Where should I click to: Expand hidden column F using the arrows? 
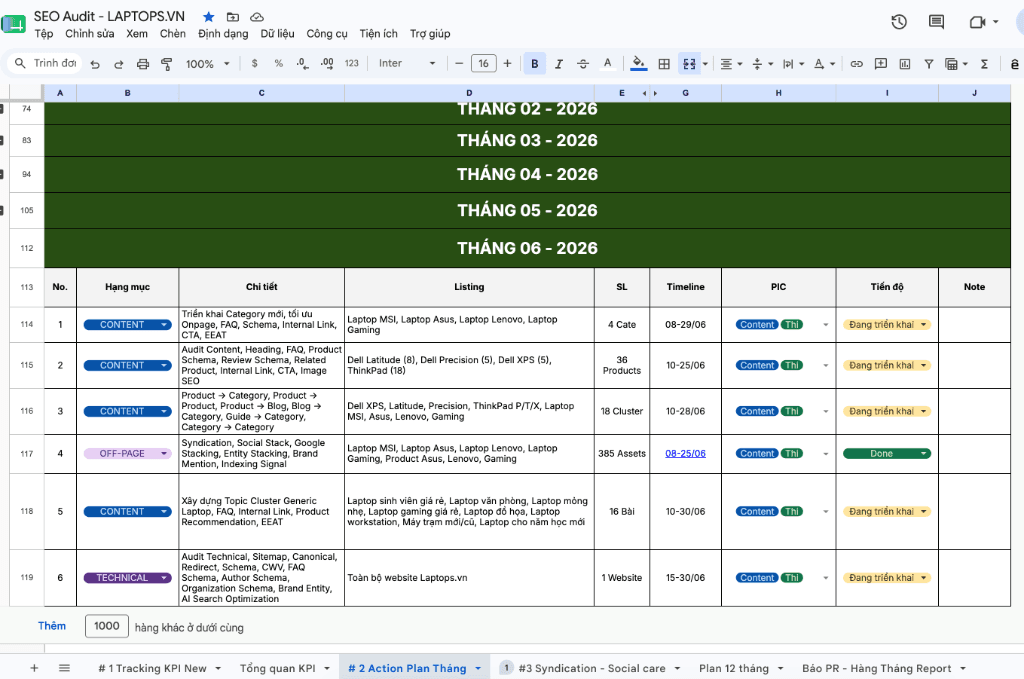[650, 93]
